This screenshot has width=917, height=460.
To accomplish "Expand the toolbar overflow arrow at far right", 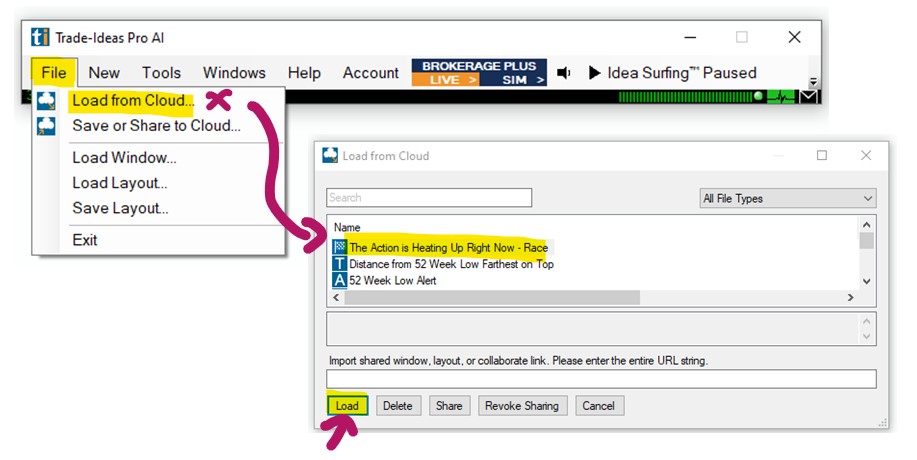I will [814, 82].
